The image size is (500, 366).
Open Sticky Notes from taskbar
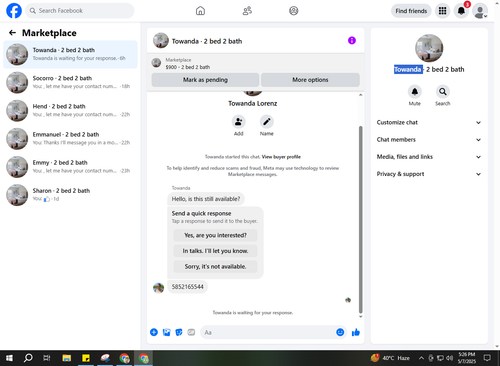86,358
